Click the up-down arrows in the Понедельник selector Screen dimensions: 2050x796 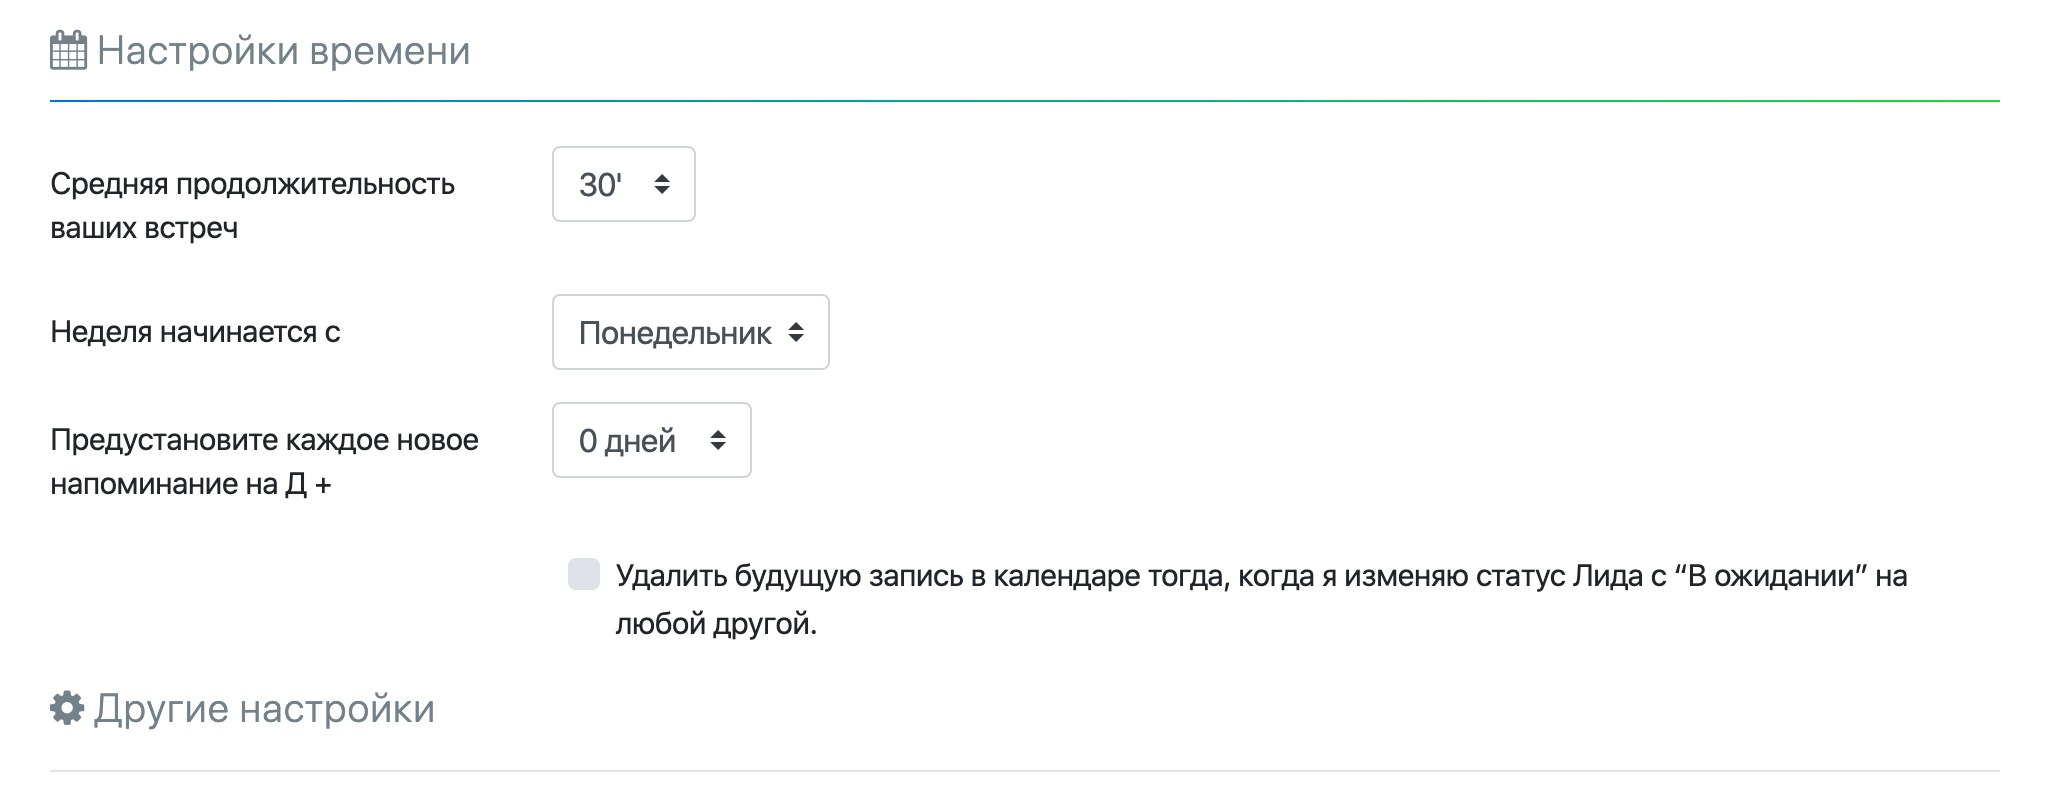coord(796,332)
